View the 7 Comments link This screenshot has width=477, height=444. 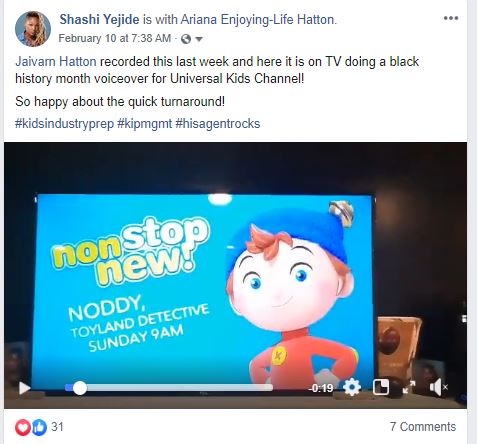click(x=423, y=427)
